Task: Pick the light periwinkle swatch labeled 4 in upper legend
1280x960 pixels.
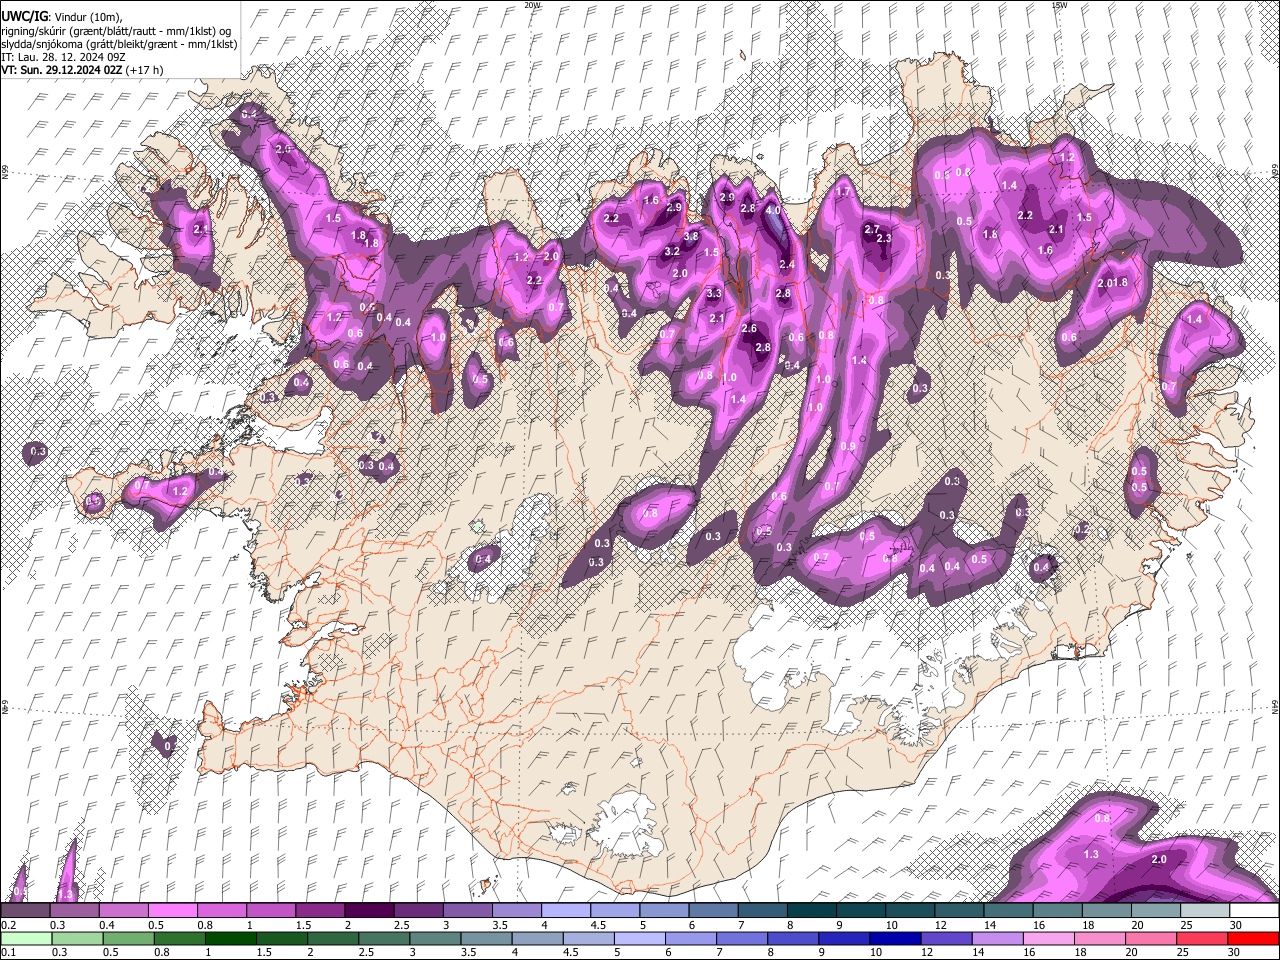Action: pos(566,911)
